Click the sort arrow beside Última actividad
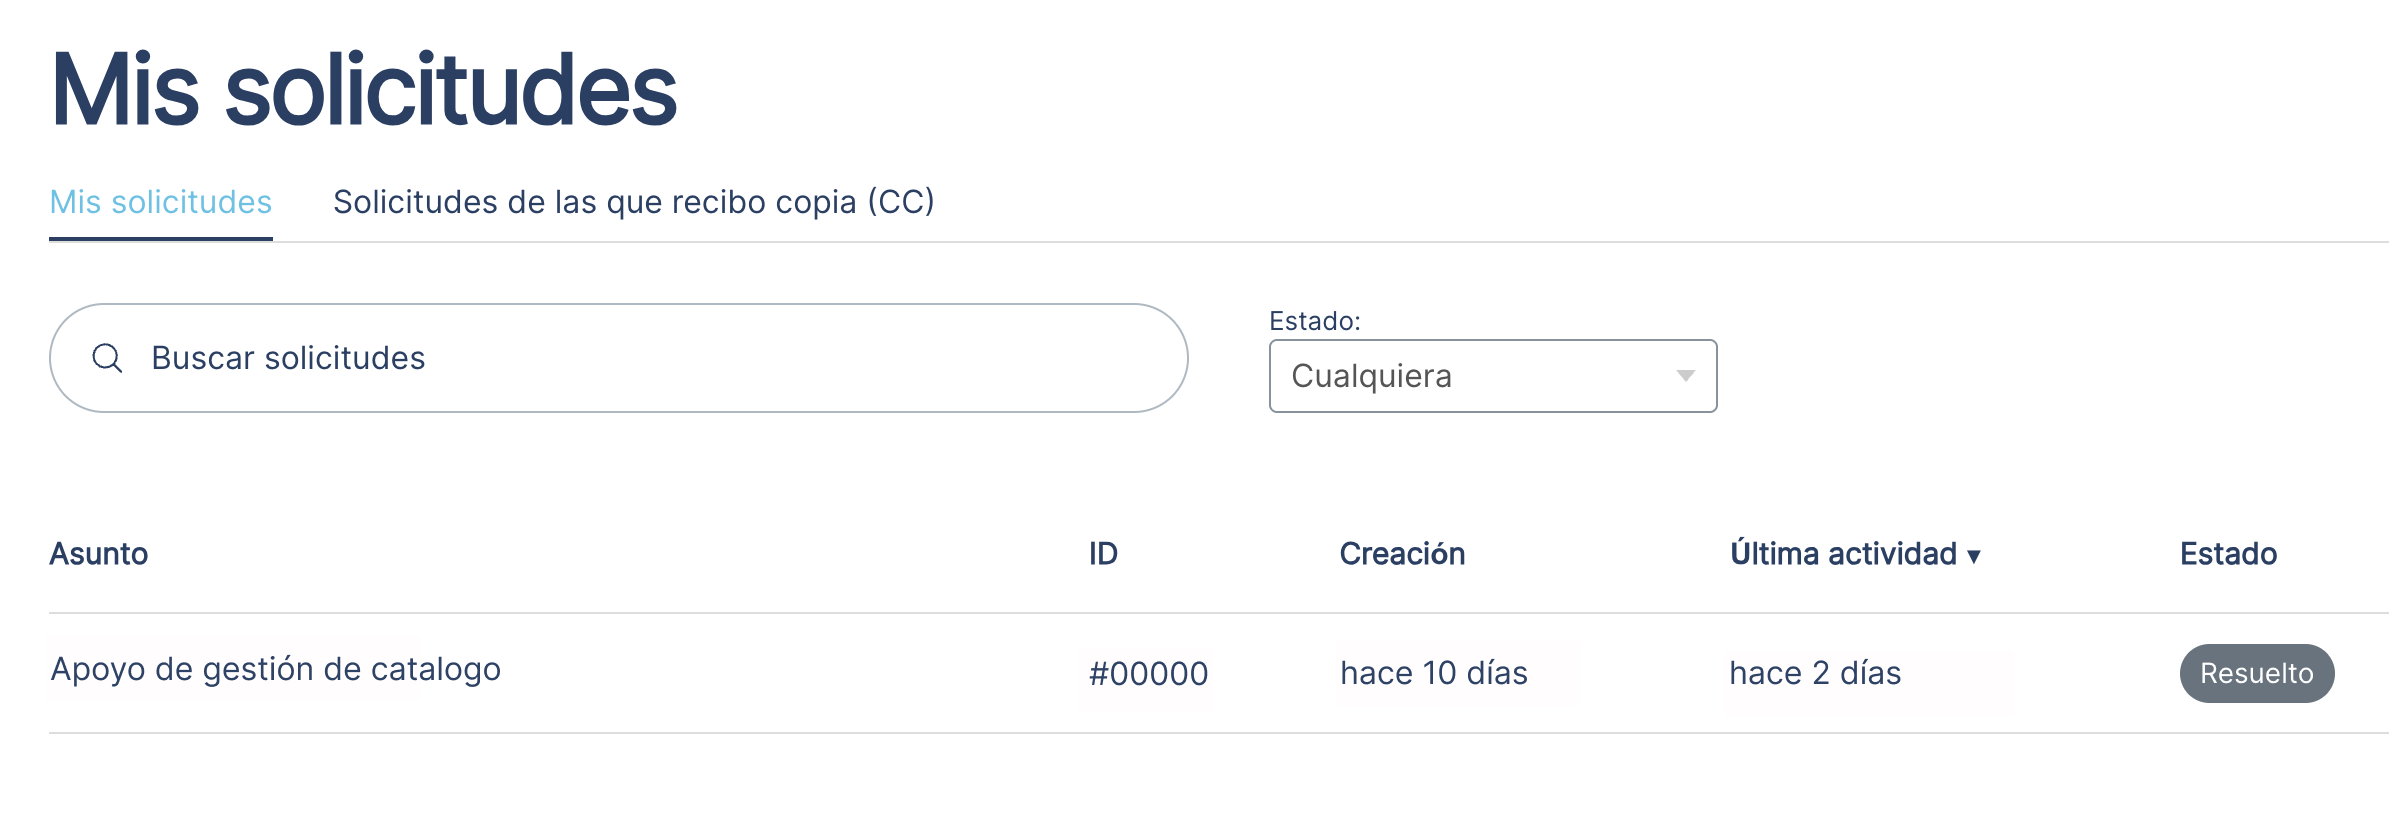 click(x=1973, y=556)
